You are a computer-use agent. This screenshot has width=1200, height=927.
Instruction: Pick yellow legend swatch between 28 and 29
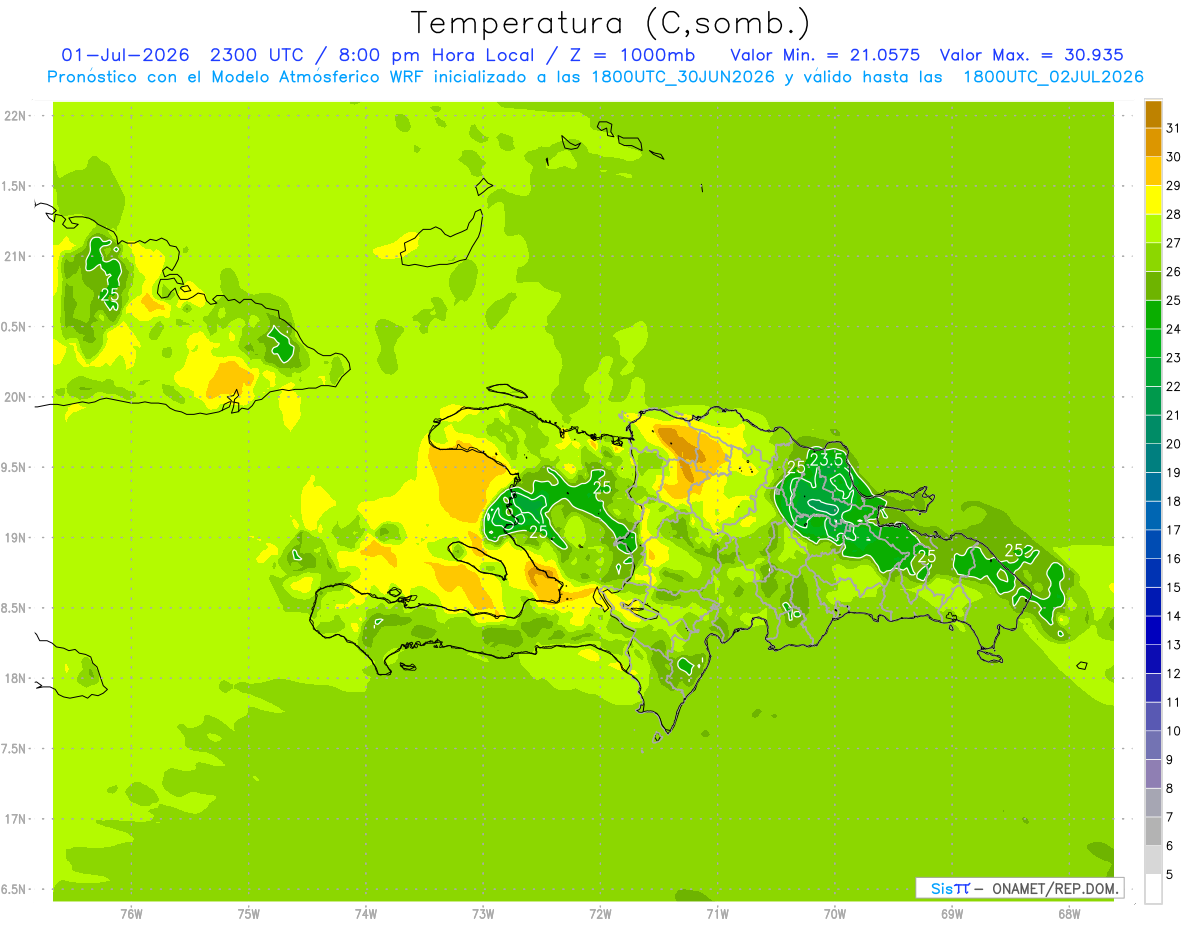tap(1153, 200)
